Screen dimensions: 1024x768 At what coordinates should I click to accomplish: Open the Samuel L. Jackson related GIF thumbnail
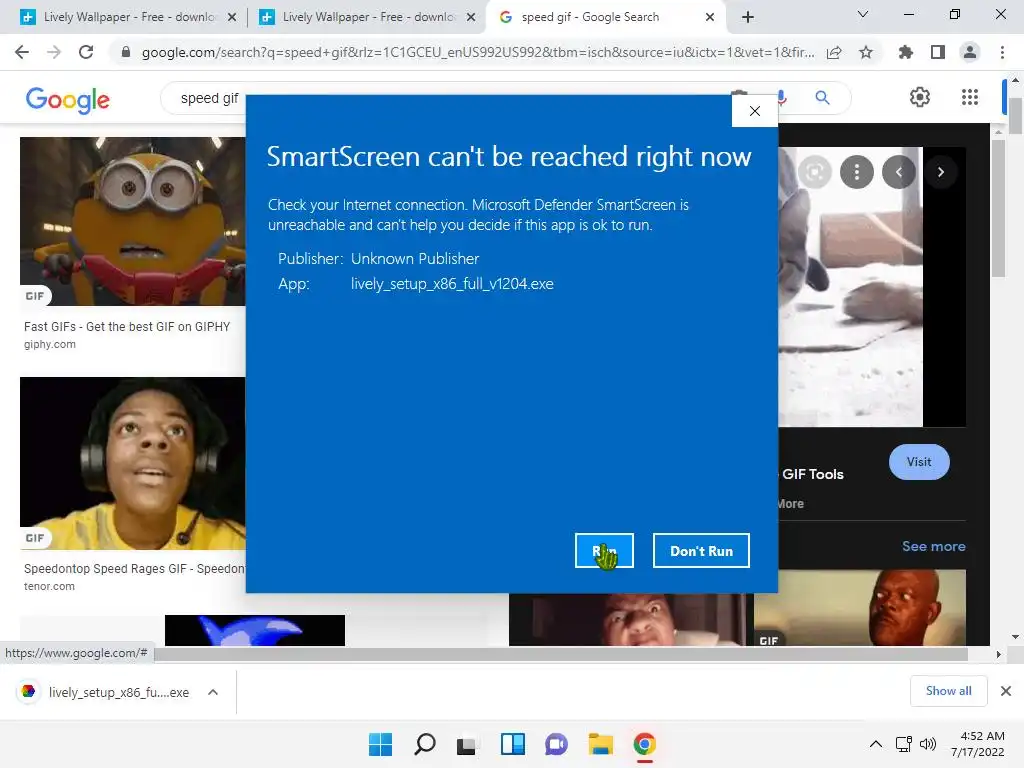[859, 608]
